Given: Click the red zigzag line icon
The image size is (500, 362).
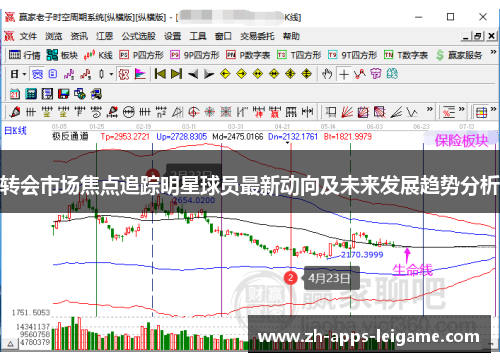Looking at the screenshot, I should [x=360, y=74].
